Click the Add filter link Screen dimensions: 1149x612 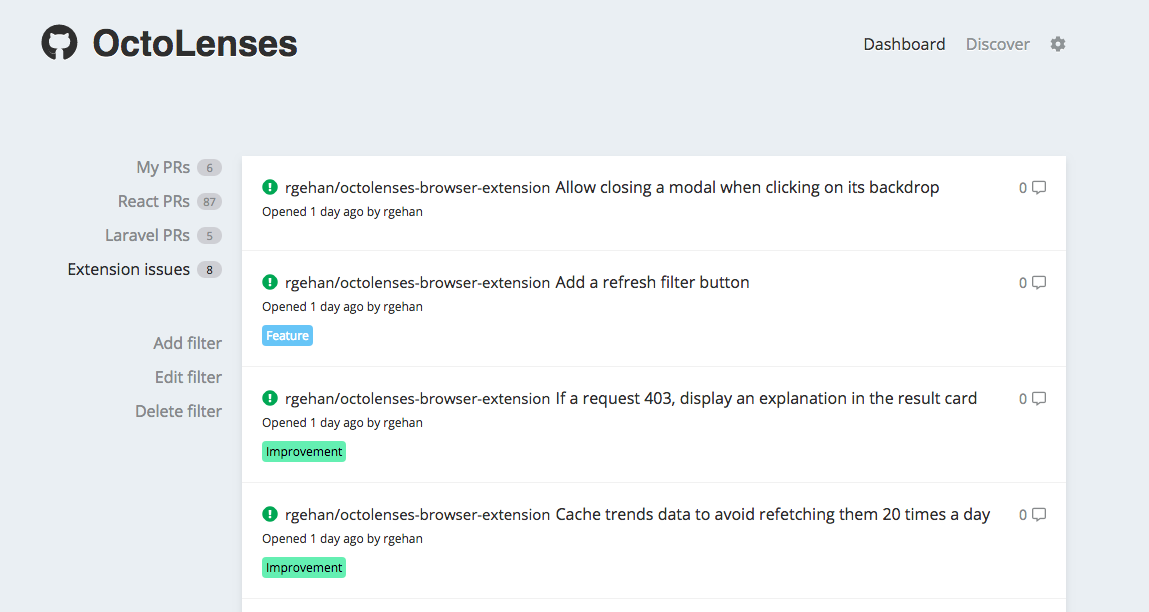187,343
